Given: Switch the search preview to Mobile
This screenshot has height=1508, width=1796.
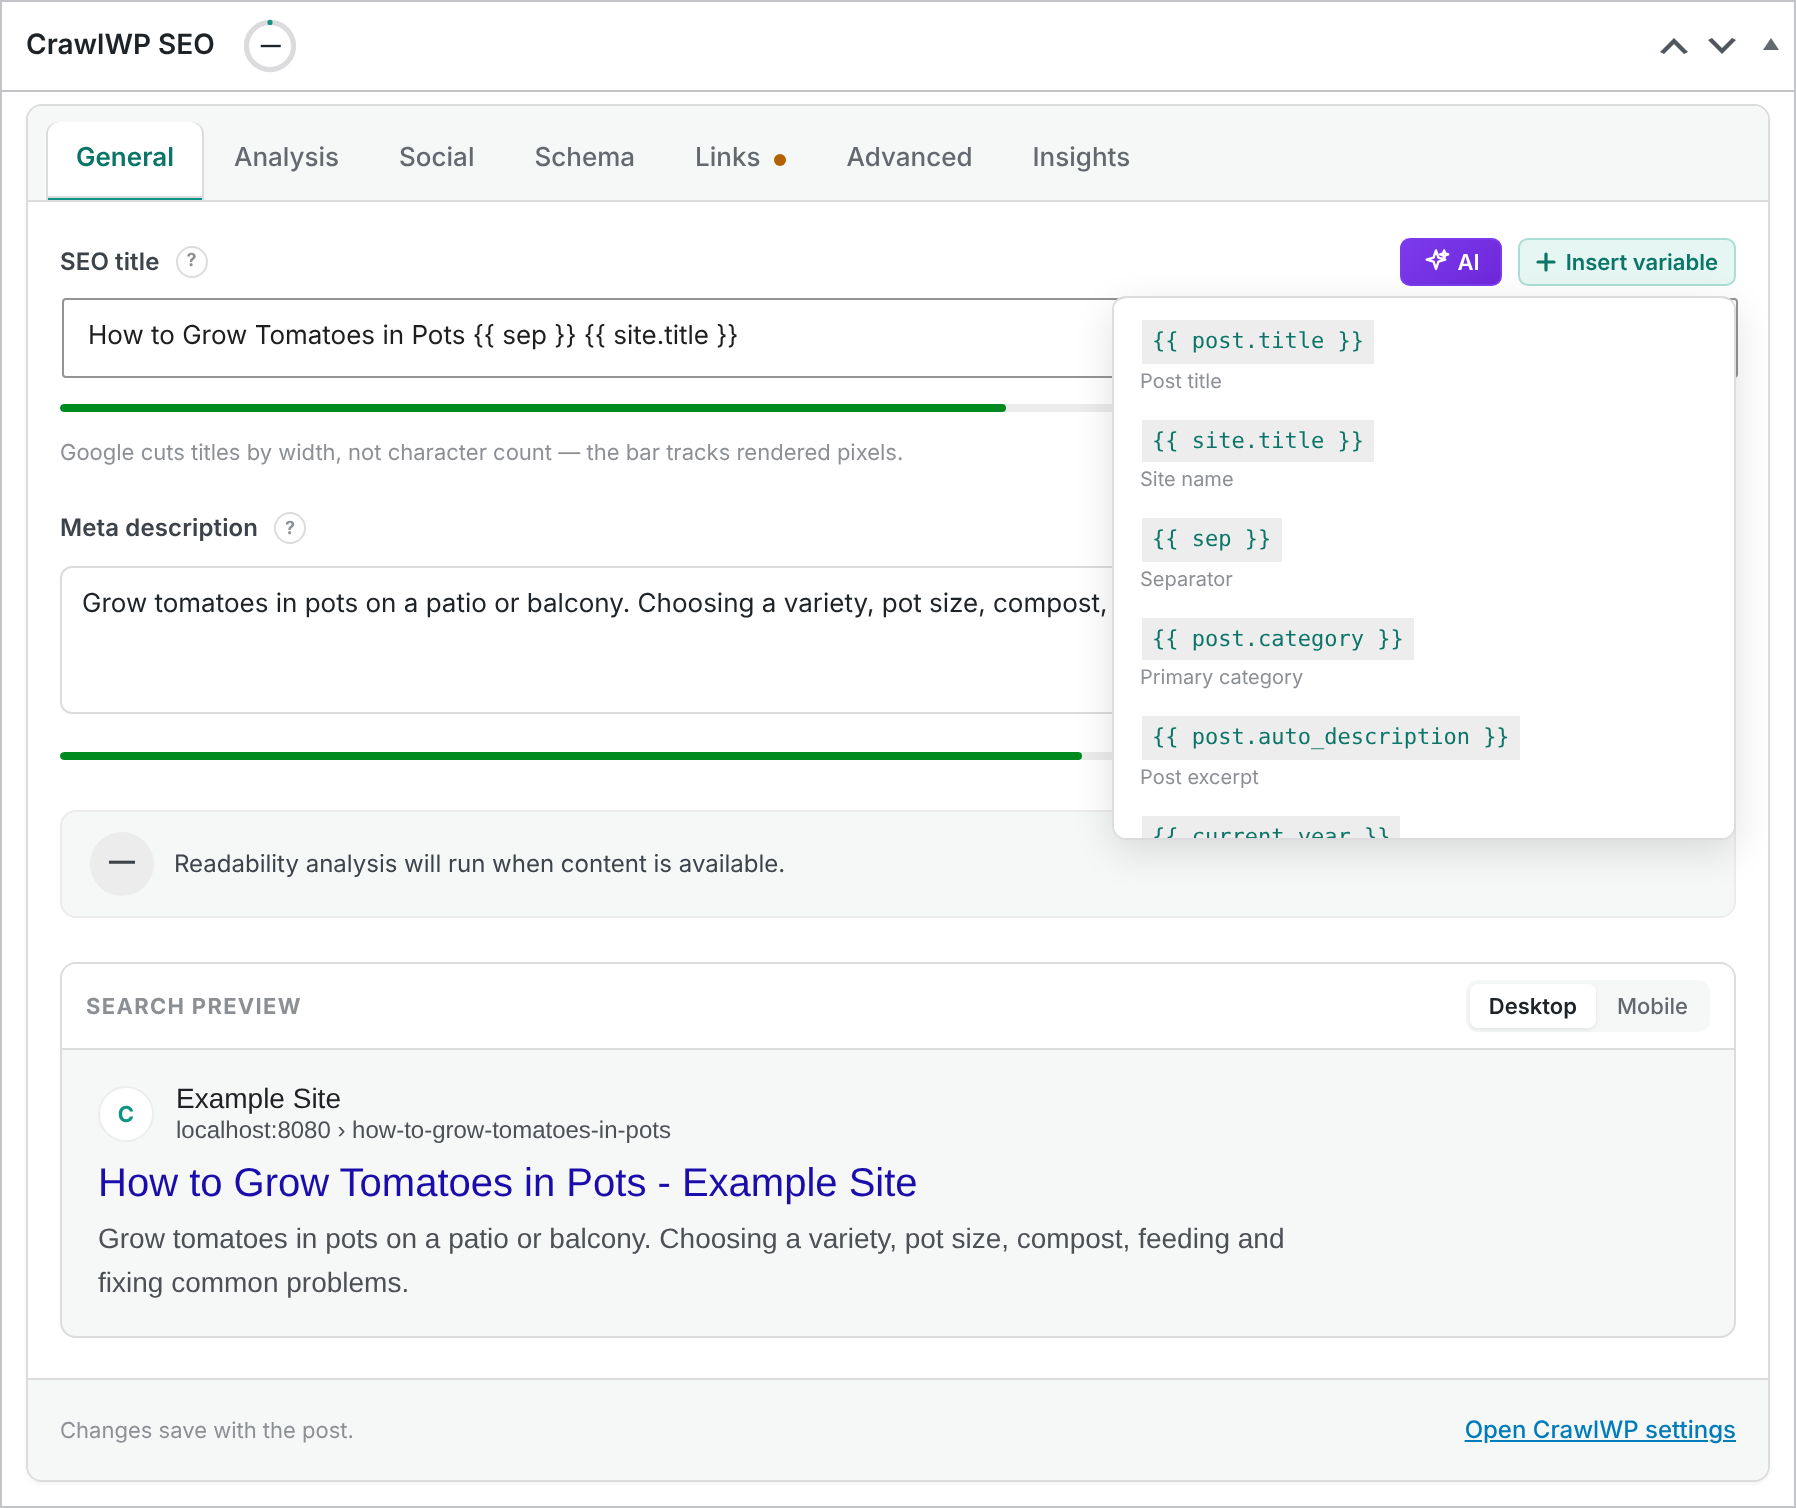Looking at the screenshot, I should pos(1652,1007).
